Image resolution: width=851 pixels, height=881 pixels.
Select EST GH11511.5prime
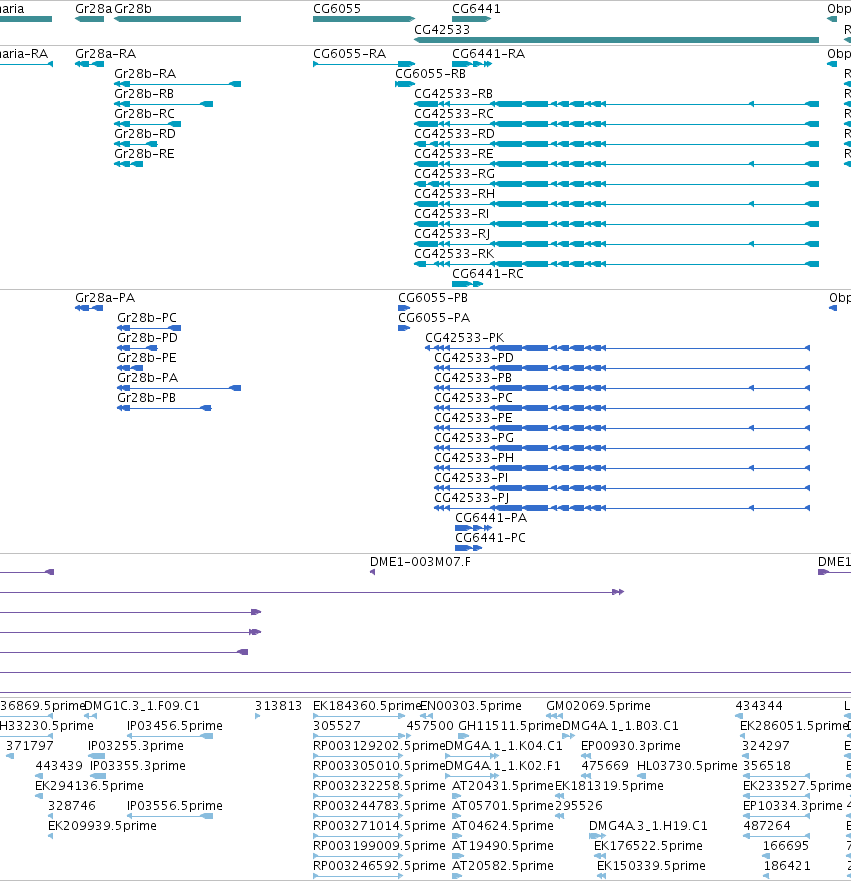coord(463,736)
